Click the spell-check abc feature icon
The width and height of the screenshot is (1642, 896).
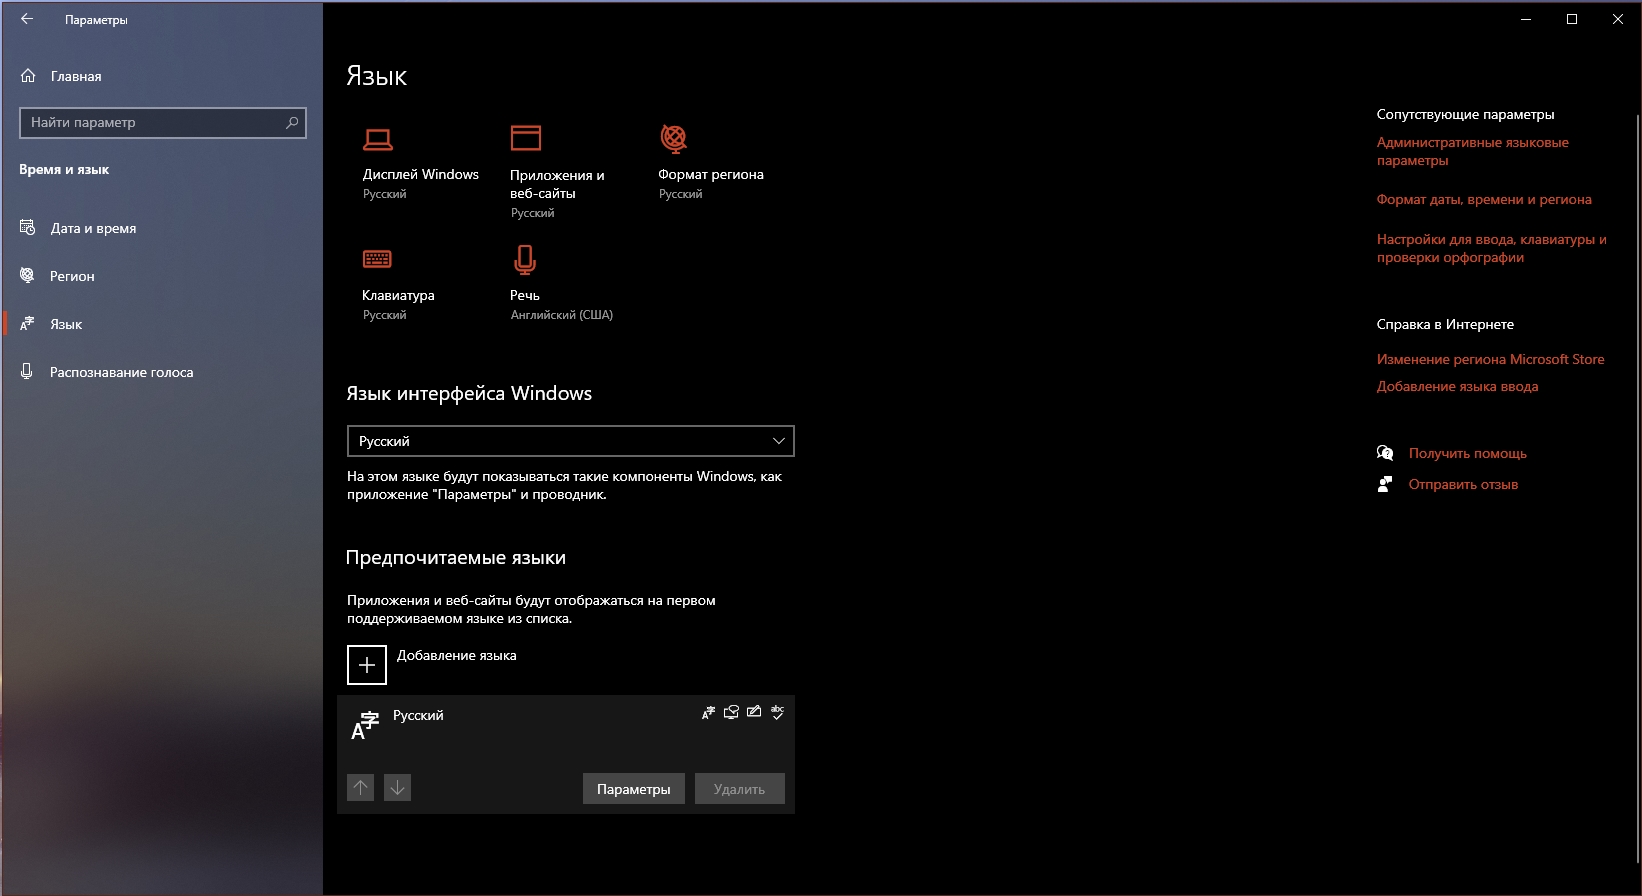pyautogui.click(x=777, y=713)
